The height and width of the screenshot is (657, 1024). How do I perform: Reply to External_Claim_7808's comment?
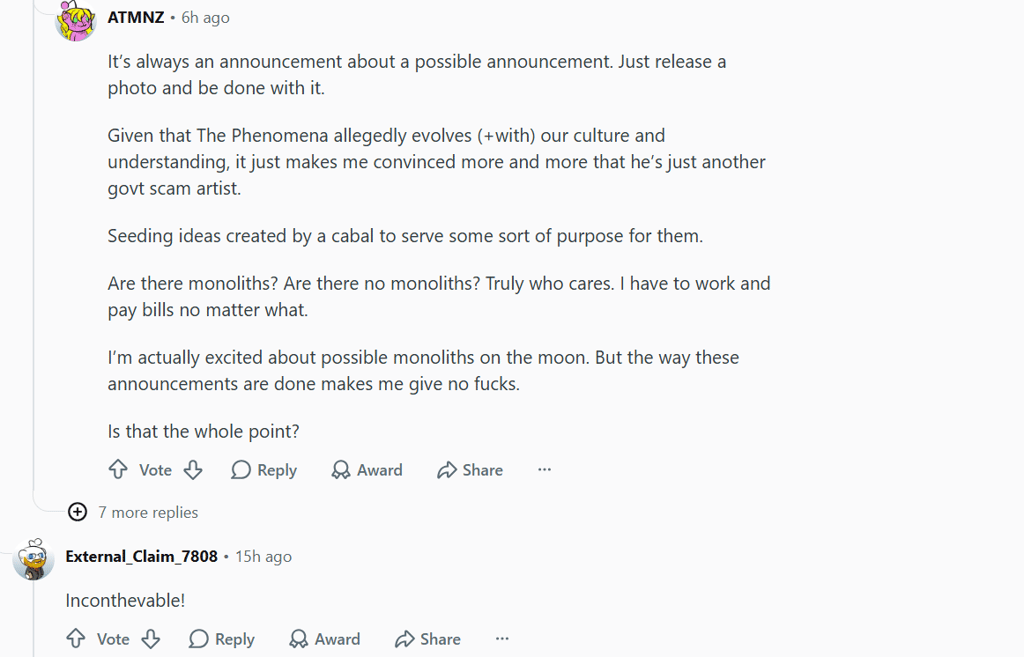point(222,639)
